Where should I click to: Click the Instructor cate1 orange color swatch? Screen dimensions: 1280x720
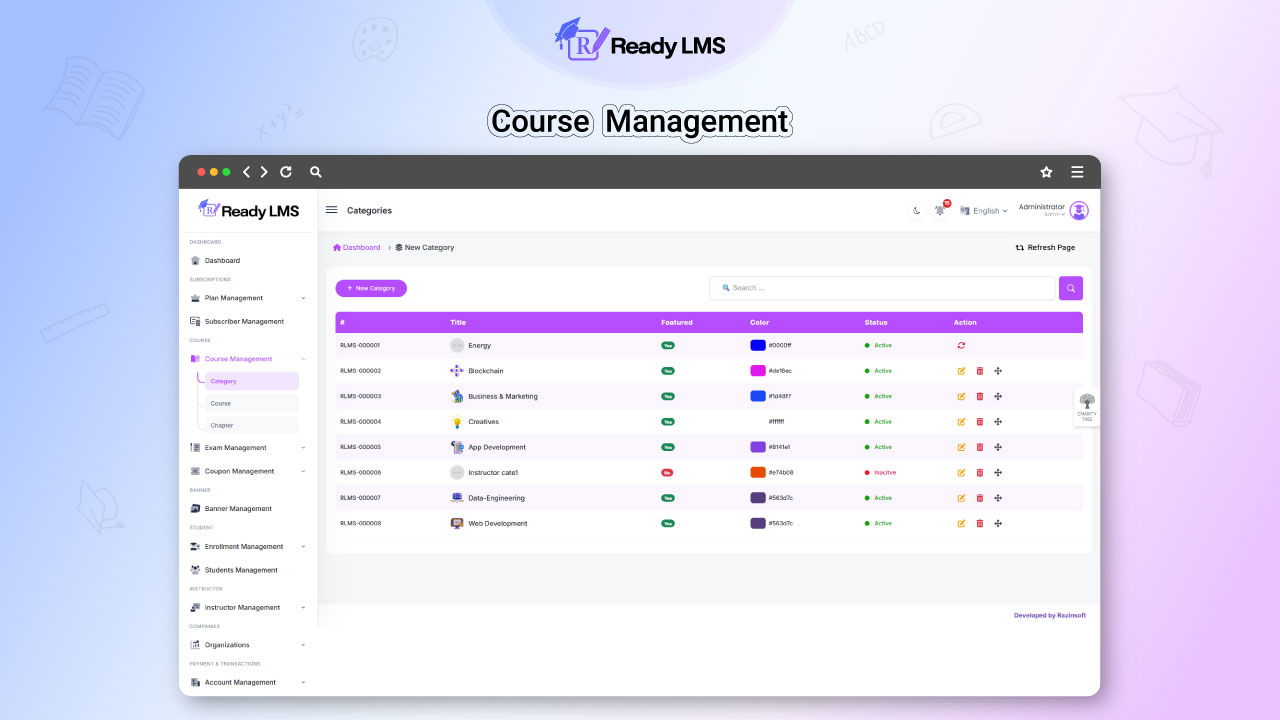pos(758,473)
